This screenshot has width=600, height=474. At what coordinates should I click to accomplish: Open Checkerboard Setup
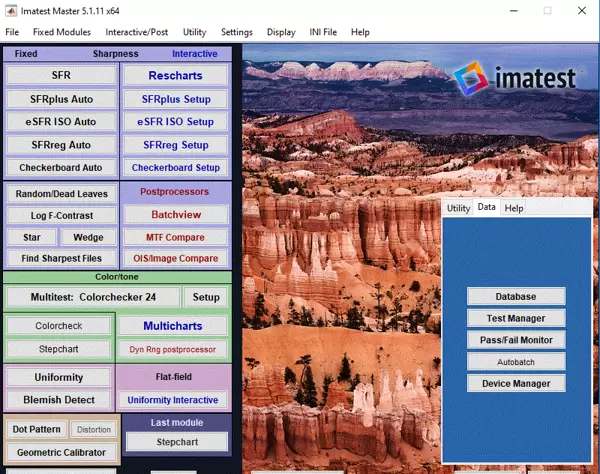175,168
